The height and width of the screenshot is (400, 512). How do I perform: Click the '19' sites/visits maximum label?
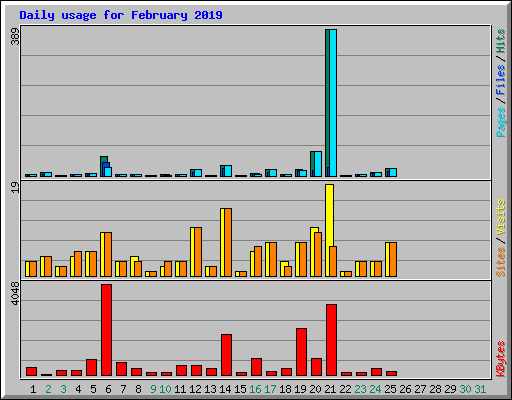tap(15, 188)
